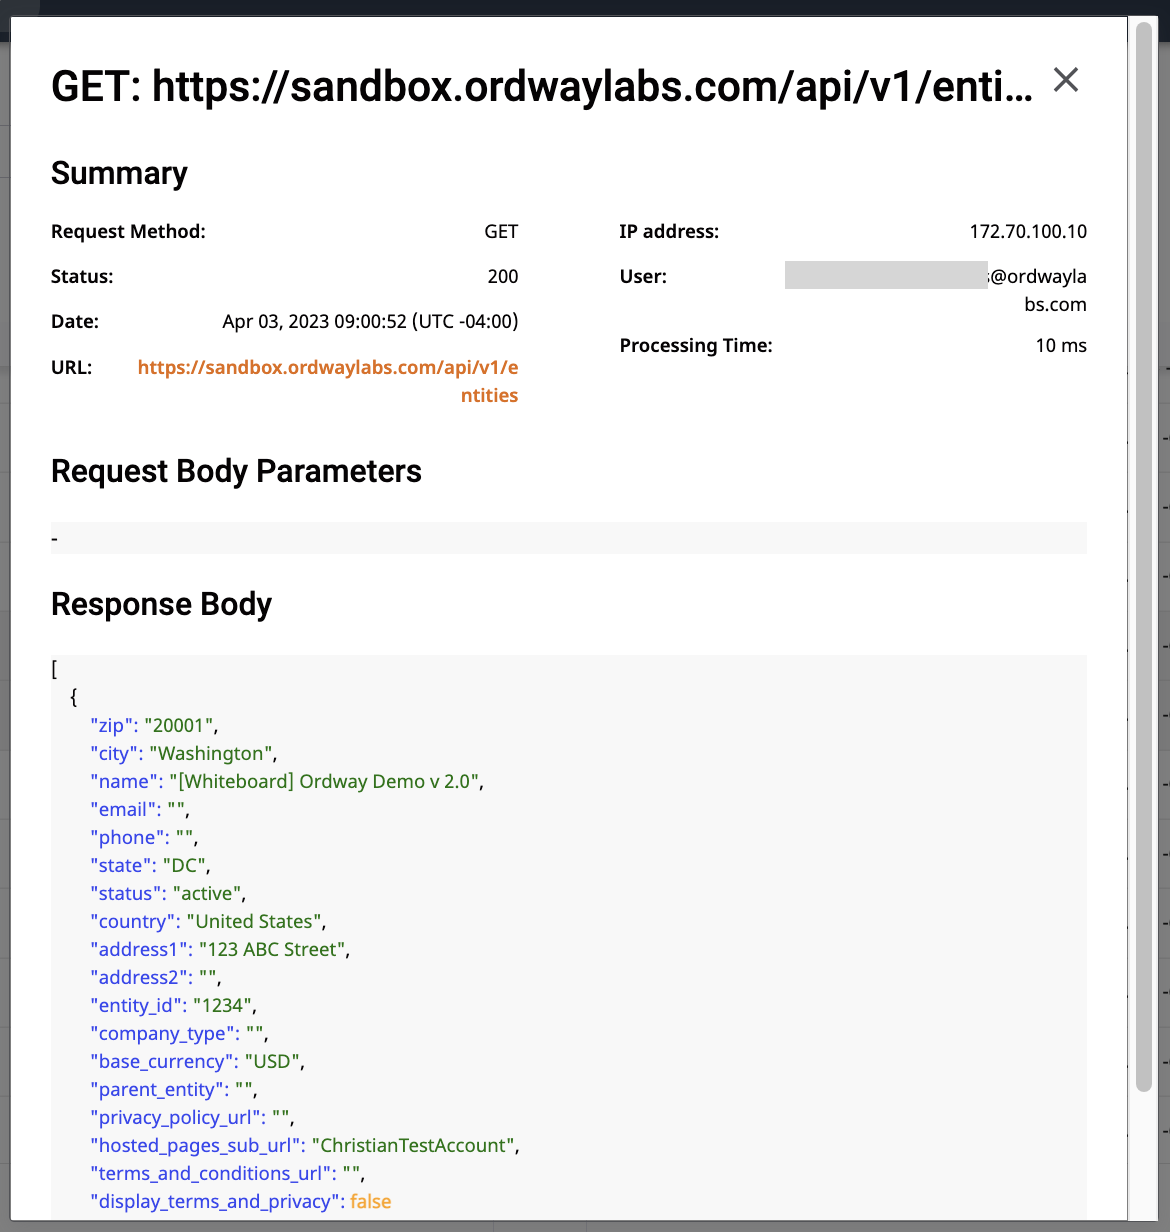The image size is (1170, 1232).
Task: Click the empty request body parameters field
Action: [569, 538]
